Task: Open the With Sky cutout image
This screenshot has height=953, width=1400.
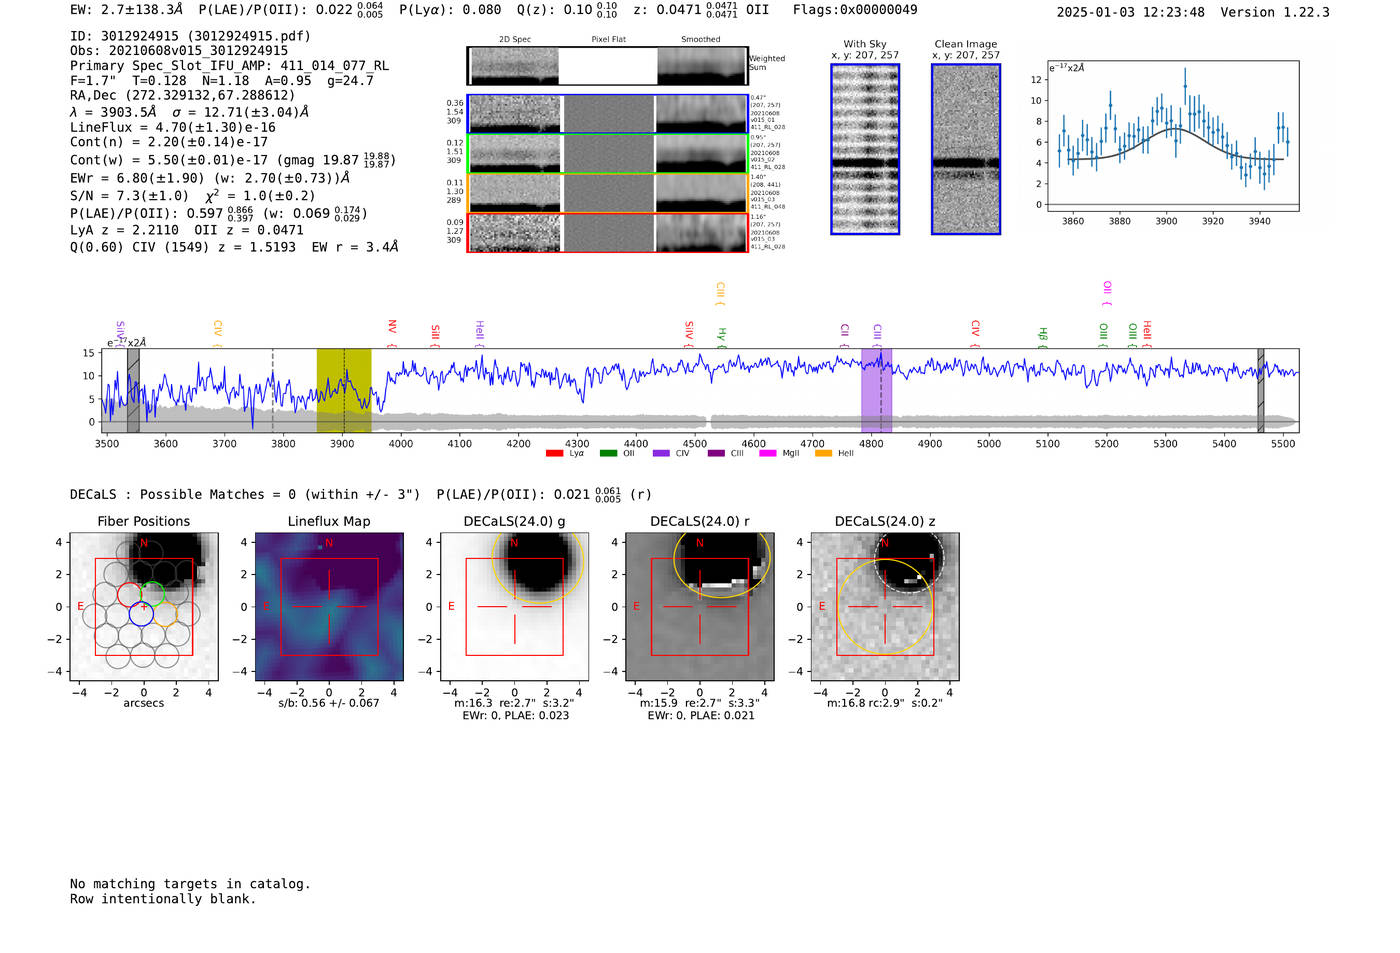Action: (865, 149)
